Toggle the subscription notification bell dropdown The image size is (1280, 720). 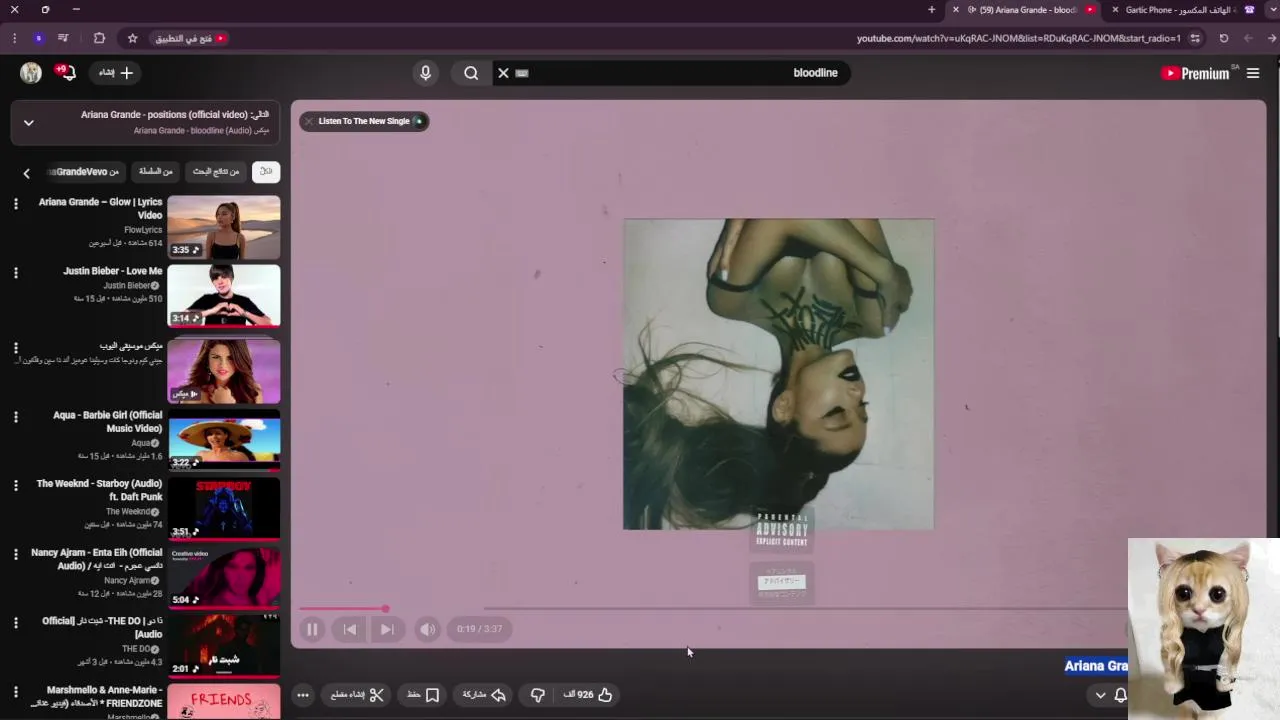coord(1111,695)
